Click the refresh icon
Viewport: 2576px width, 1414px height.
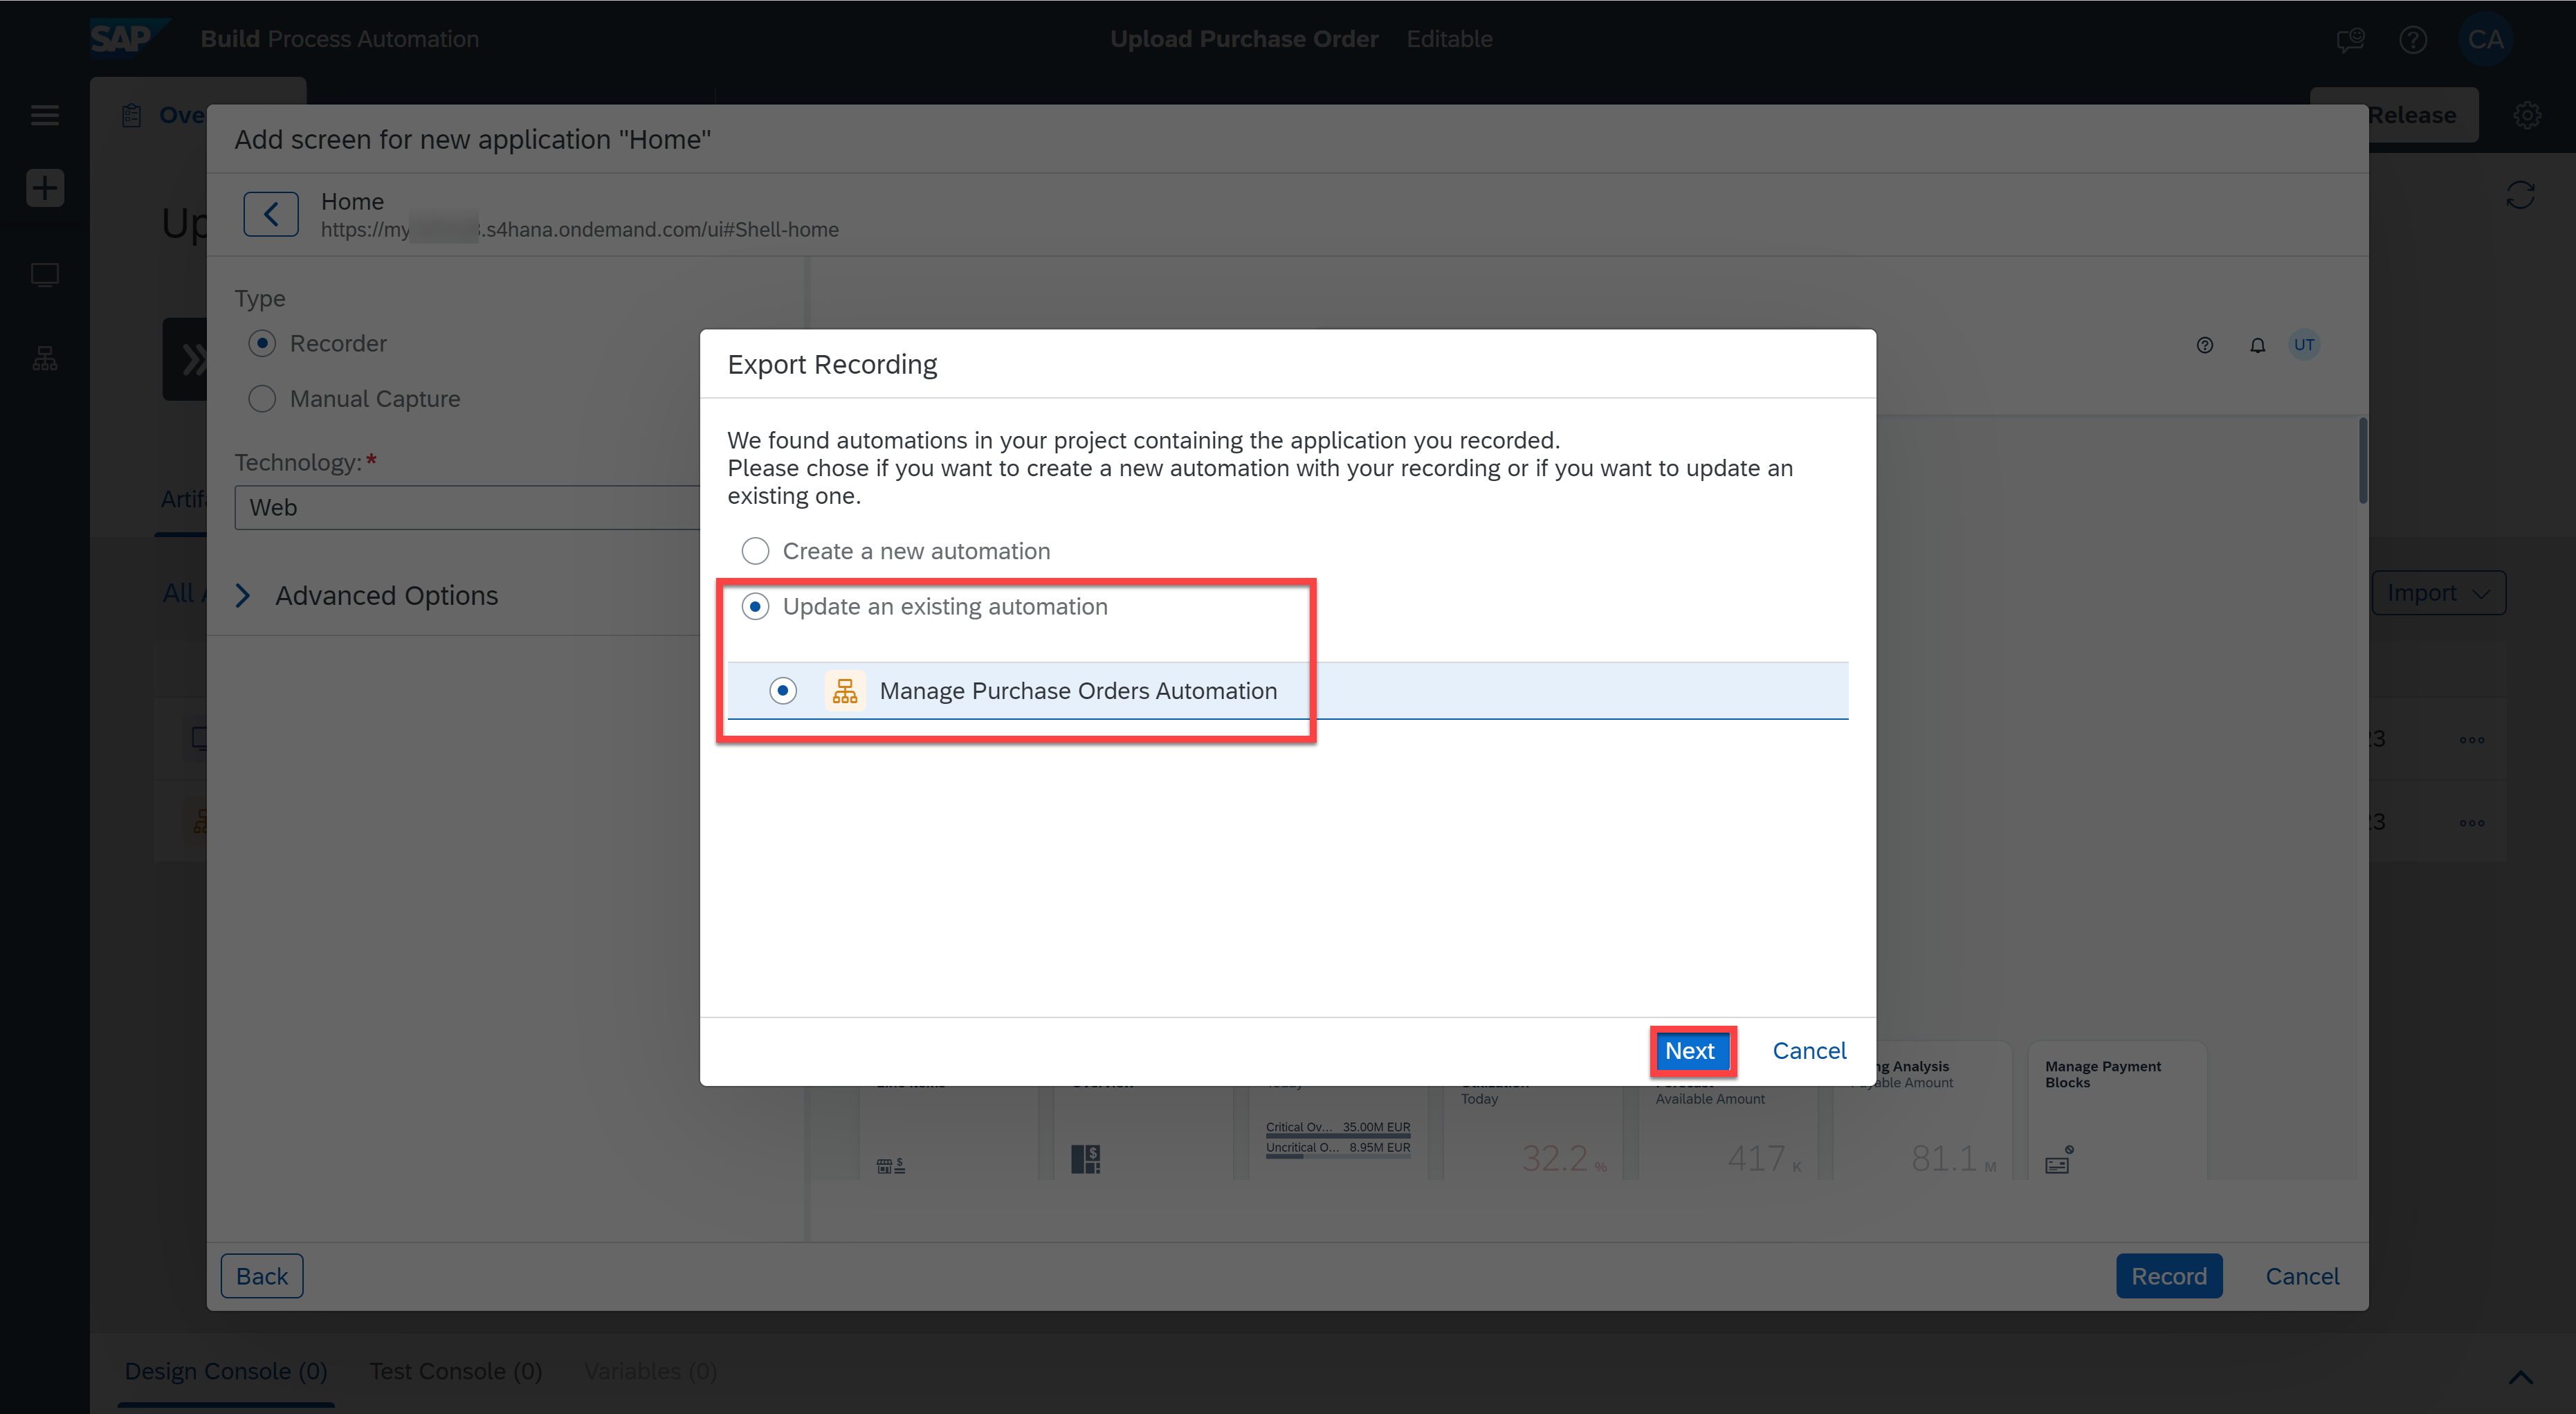pyautogui.click(x=2520, y=194)
